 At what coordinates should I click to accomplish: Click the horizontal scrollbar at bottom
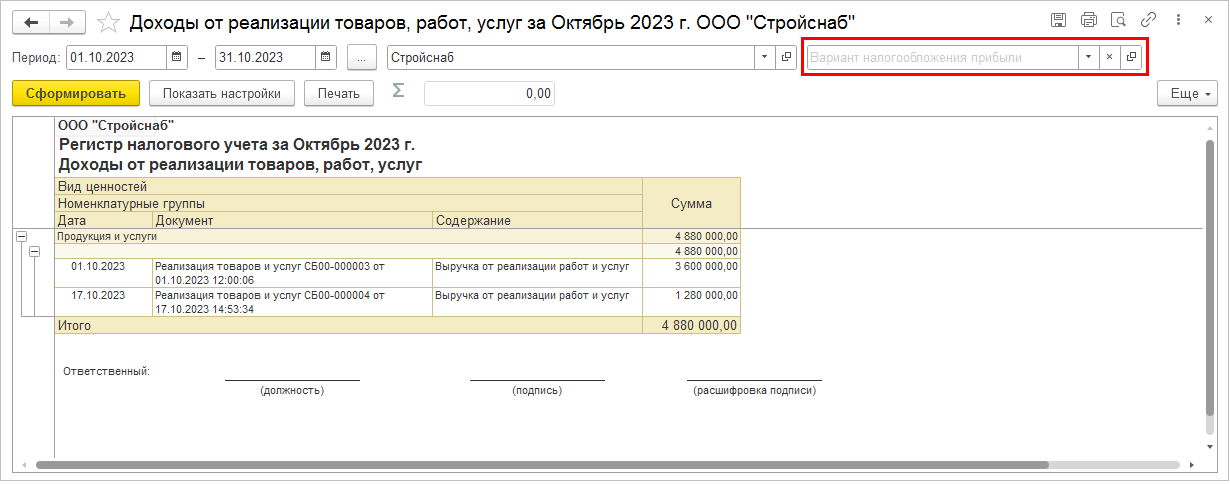[540, 465]
